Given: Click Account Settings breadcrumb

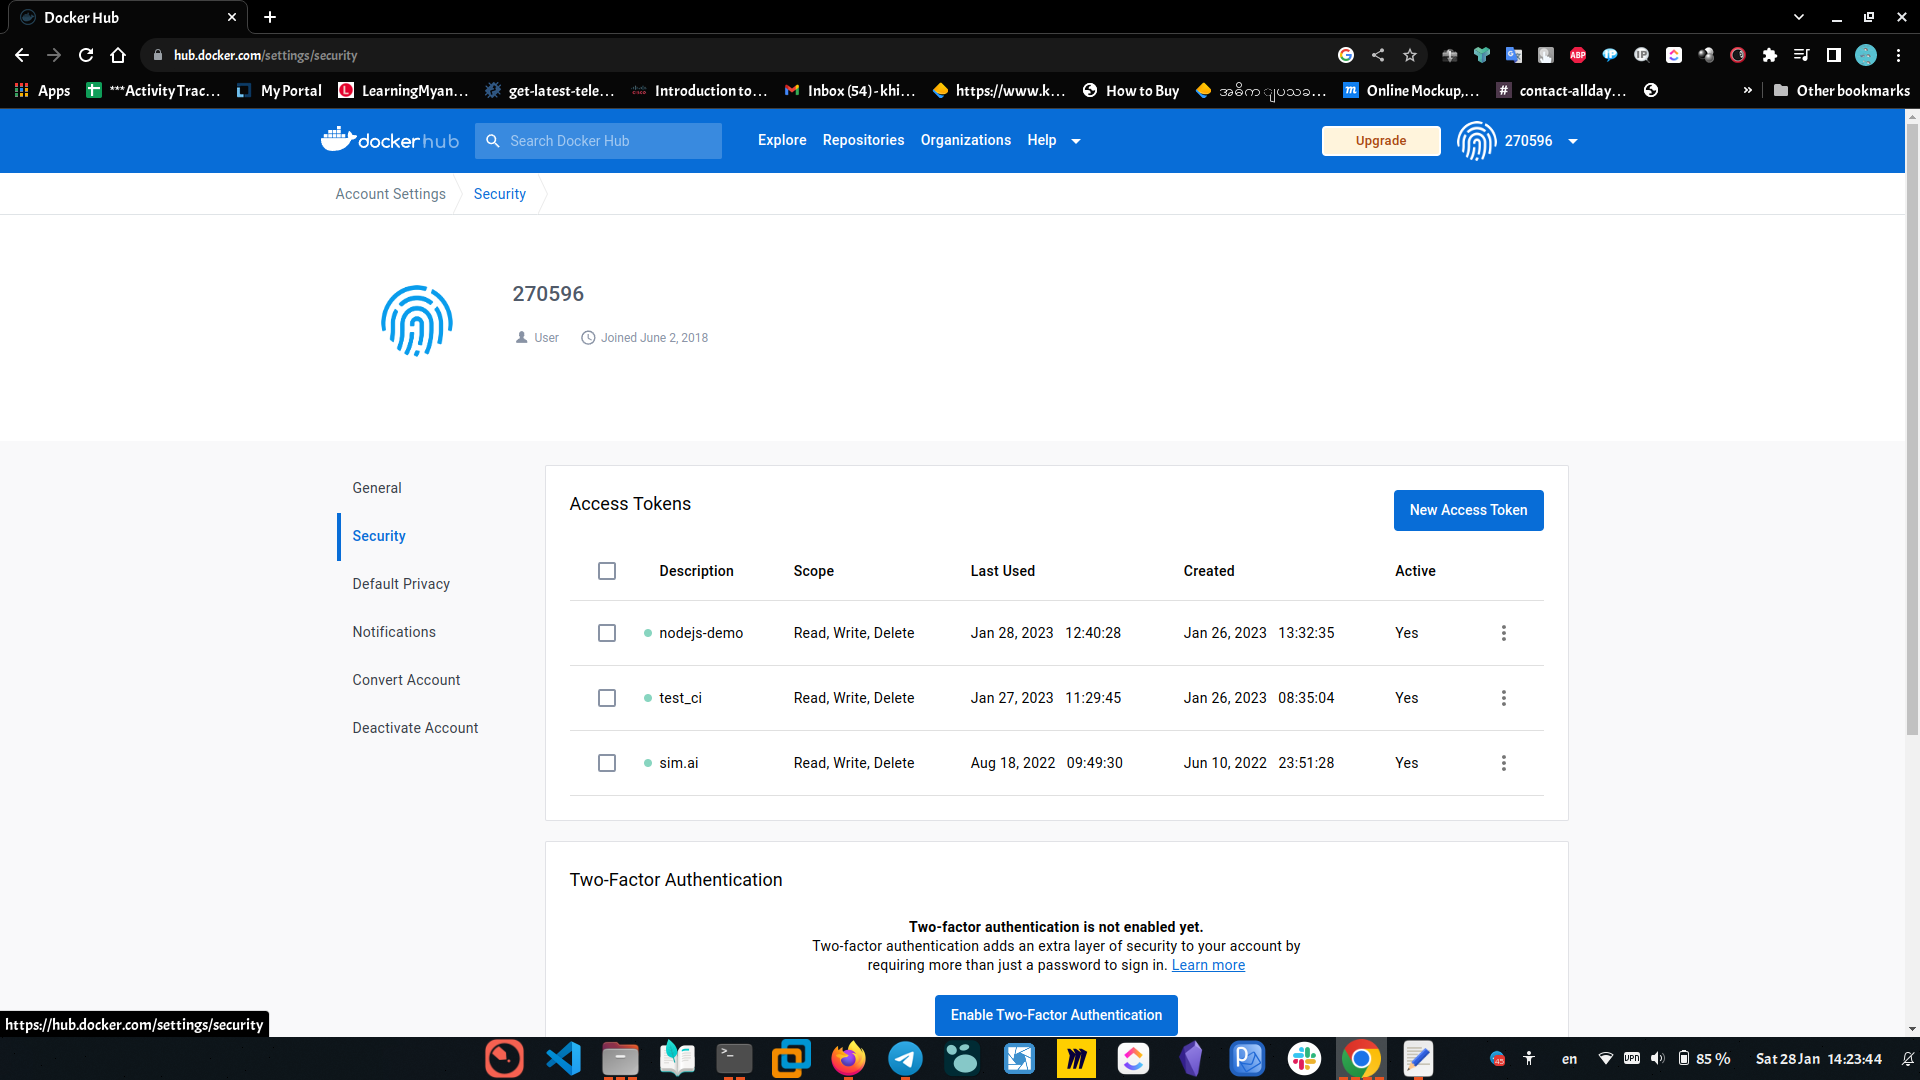Looking at the screenshot, I should click(390, 194).
